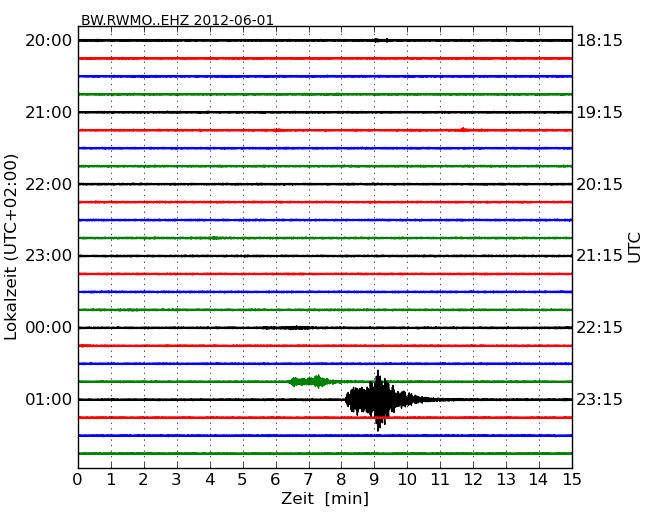Screen dimensions: 650x520
Task: Click the 18:15 UTC label
Action: point(599,41)
